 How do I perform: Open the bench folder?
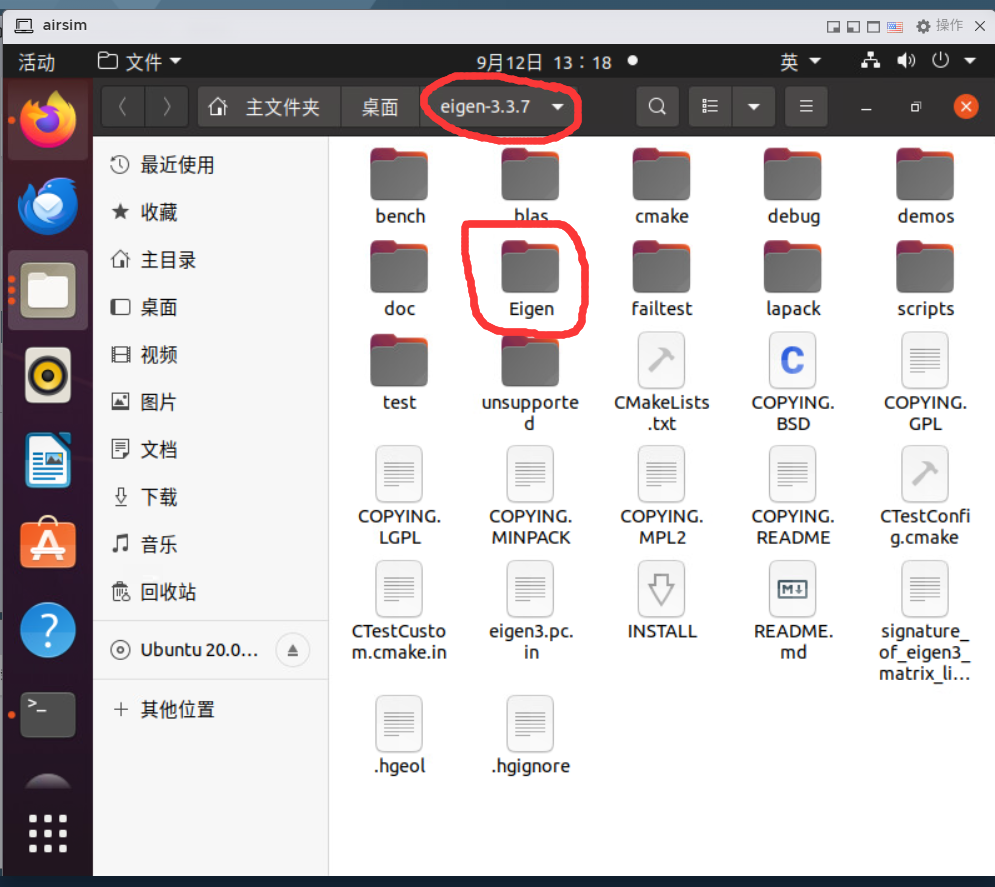tap(399, 187)
